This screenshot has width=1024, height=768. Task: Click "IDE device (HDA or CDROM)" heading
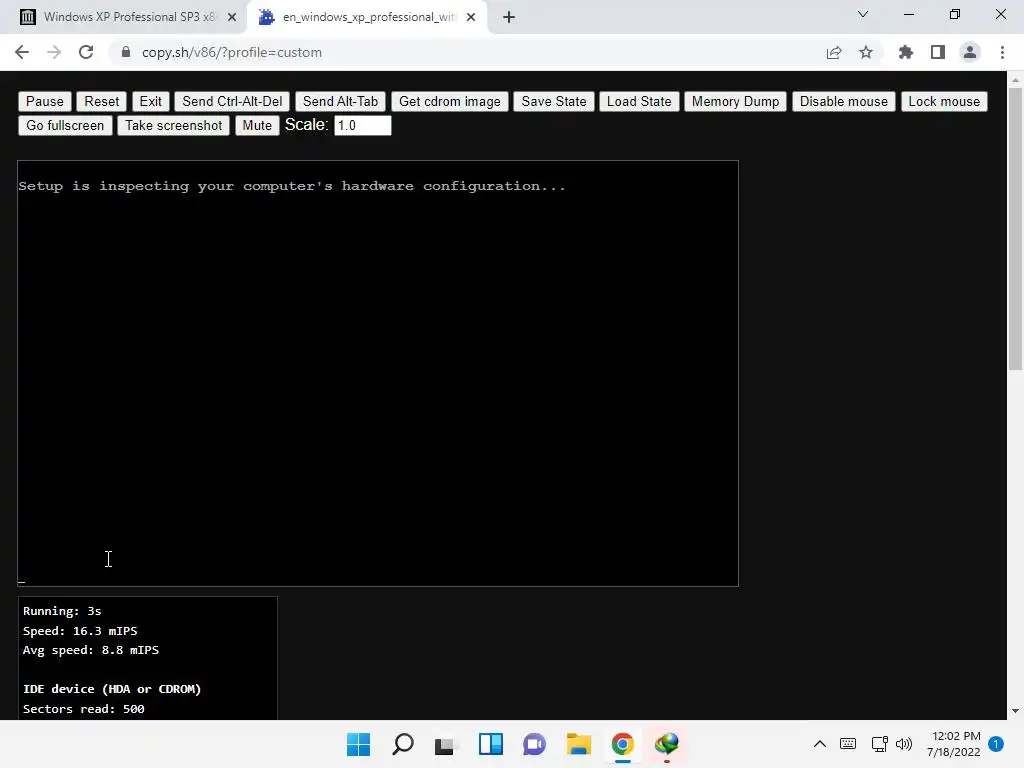(112, 689)
